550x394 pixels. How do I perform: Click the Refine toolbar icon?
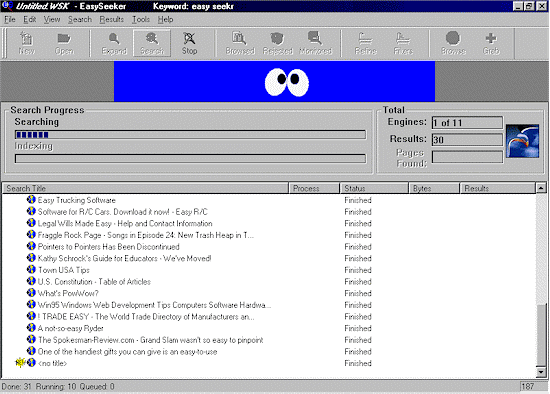tap(365, 43)
